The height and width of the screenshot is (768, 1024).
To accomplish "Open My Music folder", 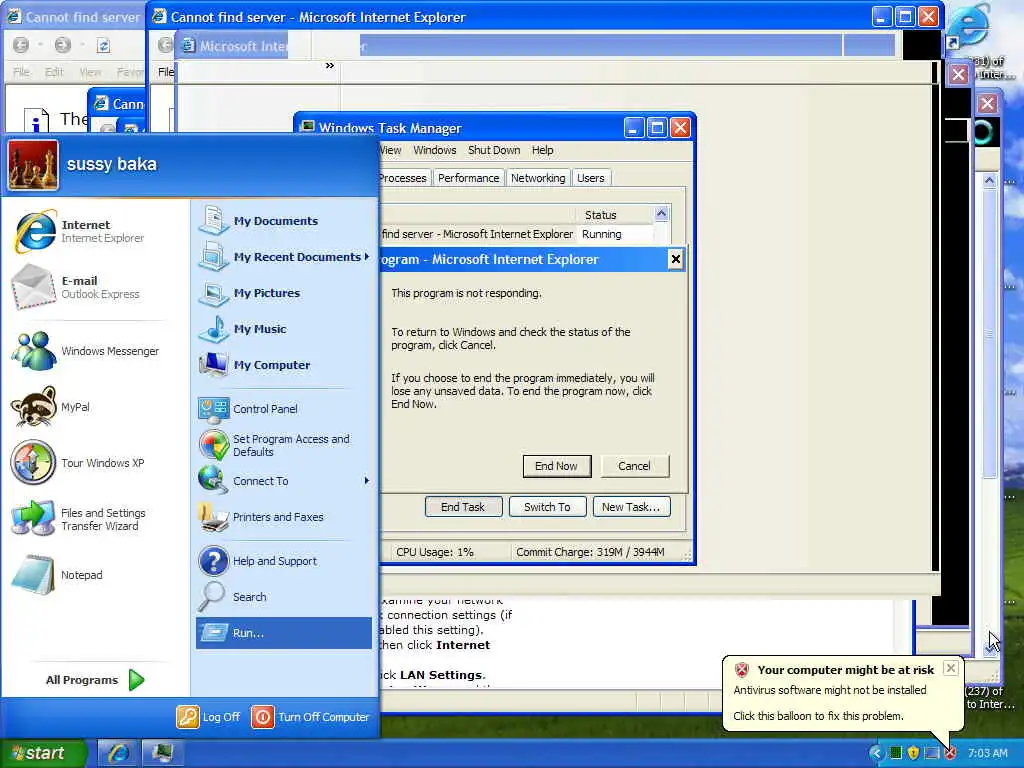I will 283,329.
